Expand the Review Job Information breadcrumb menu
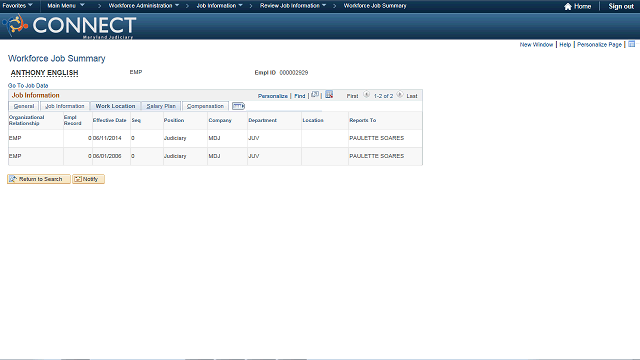The height and width of the screenshot is (360, 640). (293, 6)
